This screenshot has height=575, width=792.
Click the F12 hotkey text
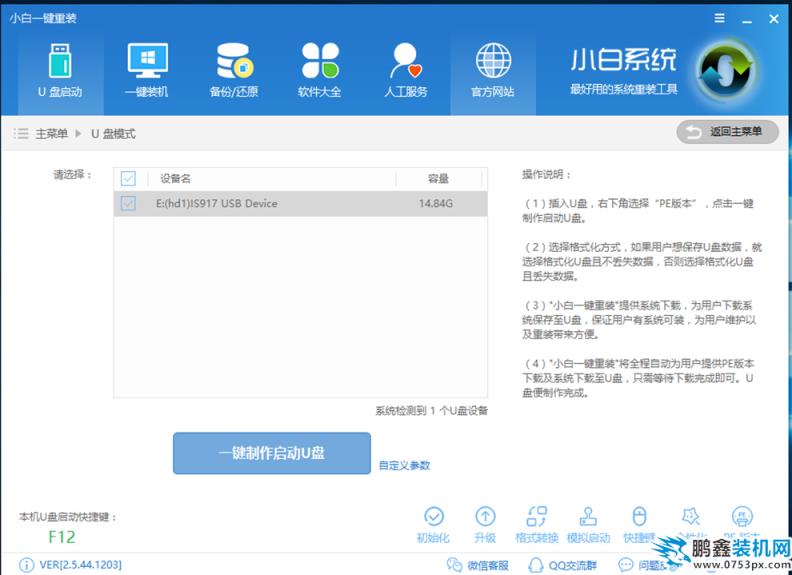[x=62, y=537]
